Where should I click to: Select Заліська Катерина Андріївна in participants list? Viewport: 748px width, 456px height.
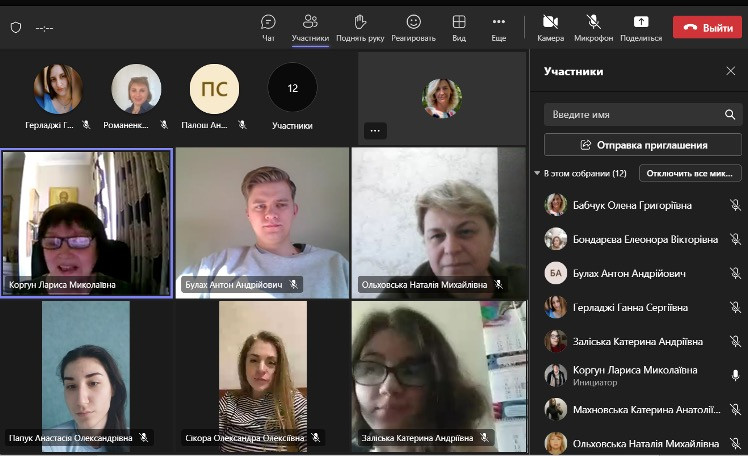[638, 341]
